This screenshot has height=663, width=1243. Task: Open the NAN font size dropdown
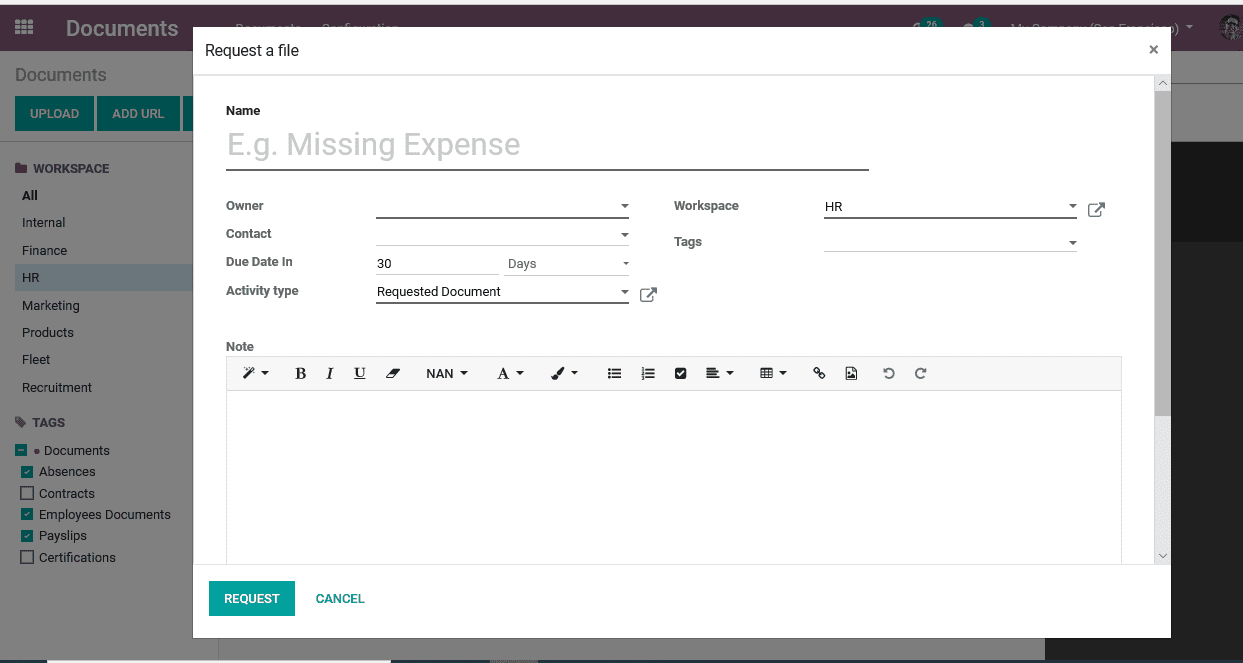[446, 373]
